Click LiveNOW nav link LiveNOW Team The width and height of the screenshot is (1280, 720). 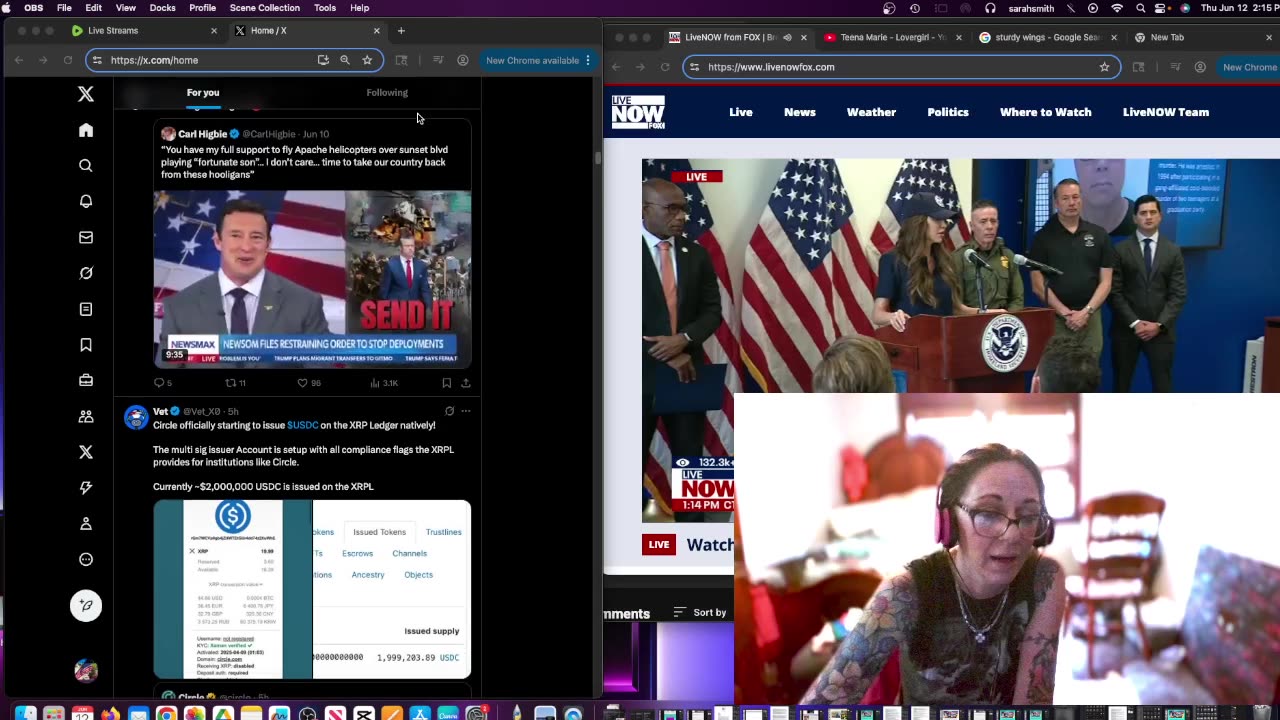click(1166, 112)
